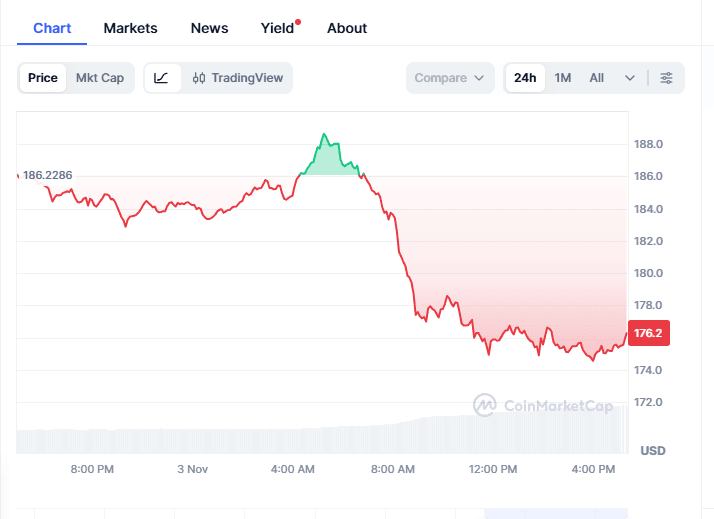This screenshot has height=519, width=714.
Task: Open the Markets tab
Action: pyautogui.click(x=130, y=28)
